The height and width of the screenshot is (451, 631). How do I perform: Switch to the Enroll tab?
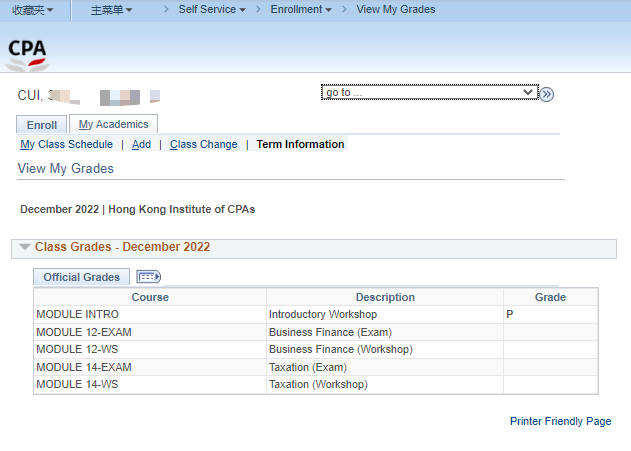[x=41, y=125]
